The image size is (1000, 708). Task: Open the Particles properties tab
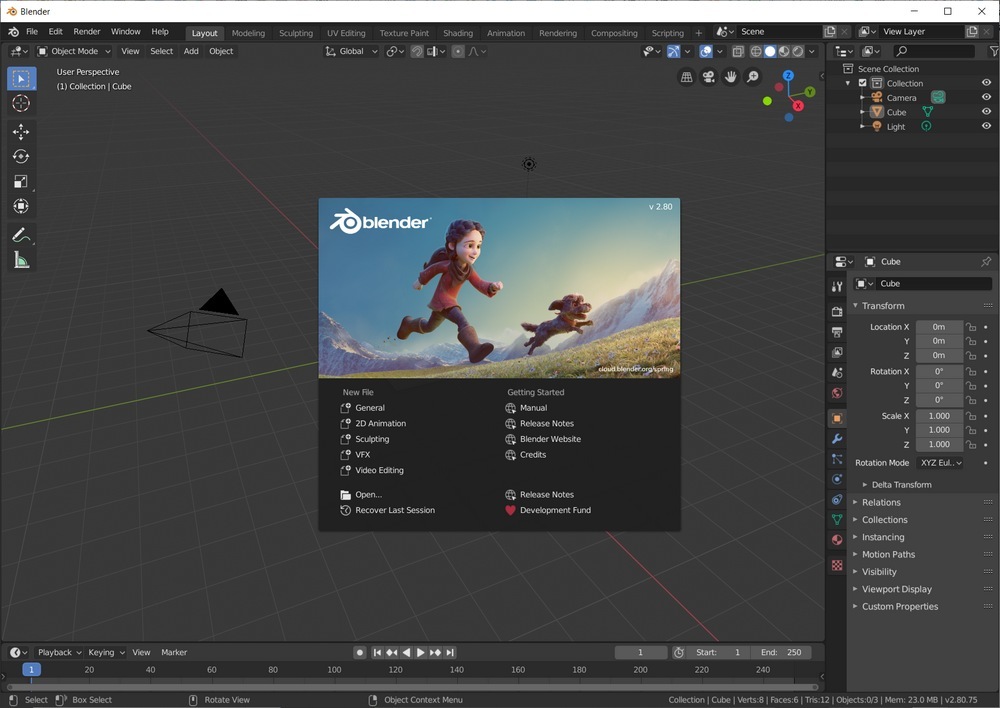click(837, 459)
